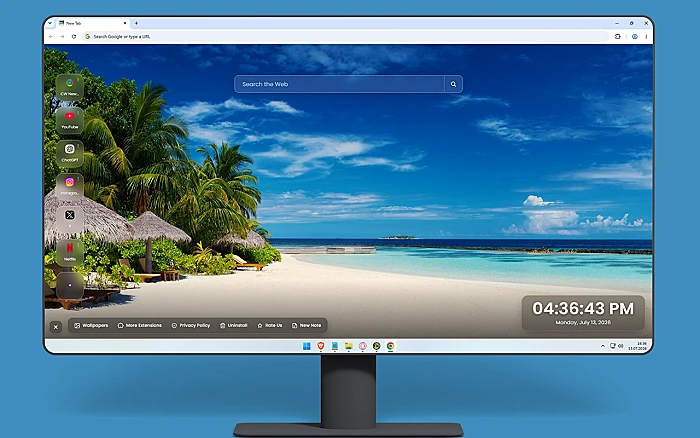Choose Rate Us in the bottom bar
Image resolution: width=700 pixels, height=438 pixels.
tap(270, 325)
